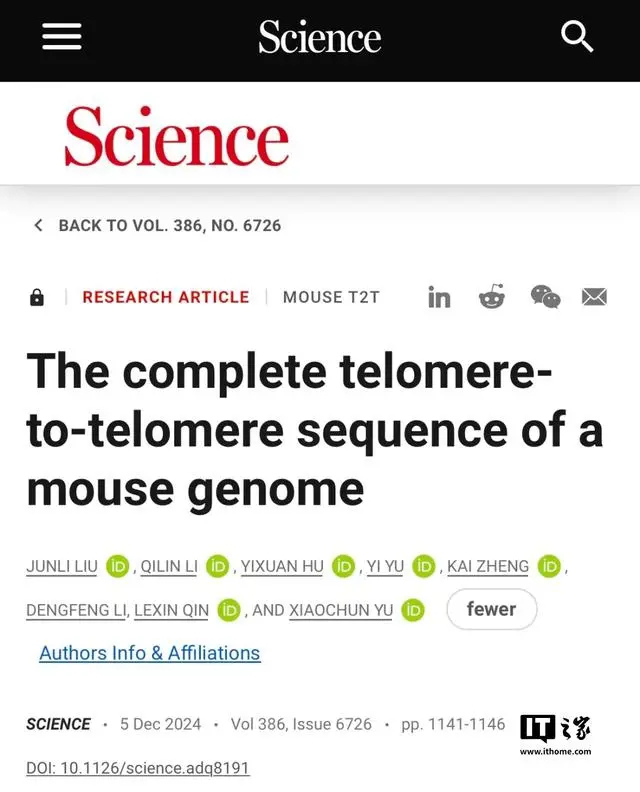Open the DOI 10.1126/science.adq8191 link
Viewport: 640px width, 792px height.
click(x=137, y=768)
